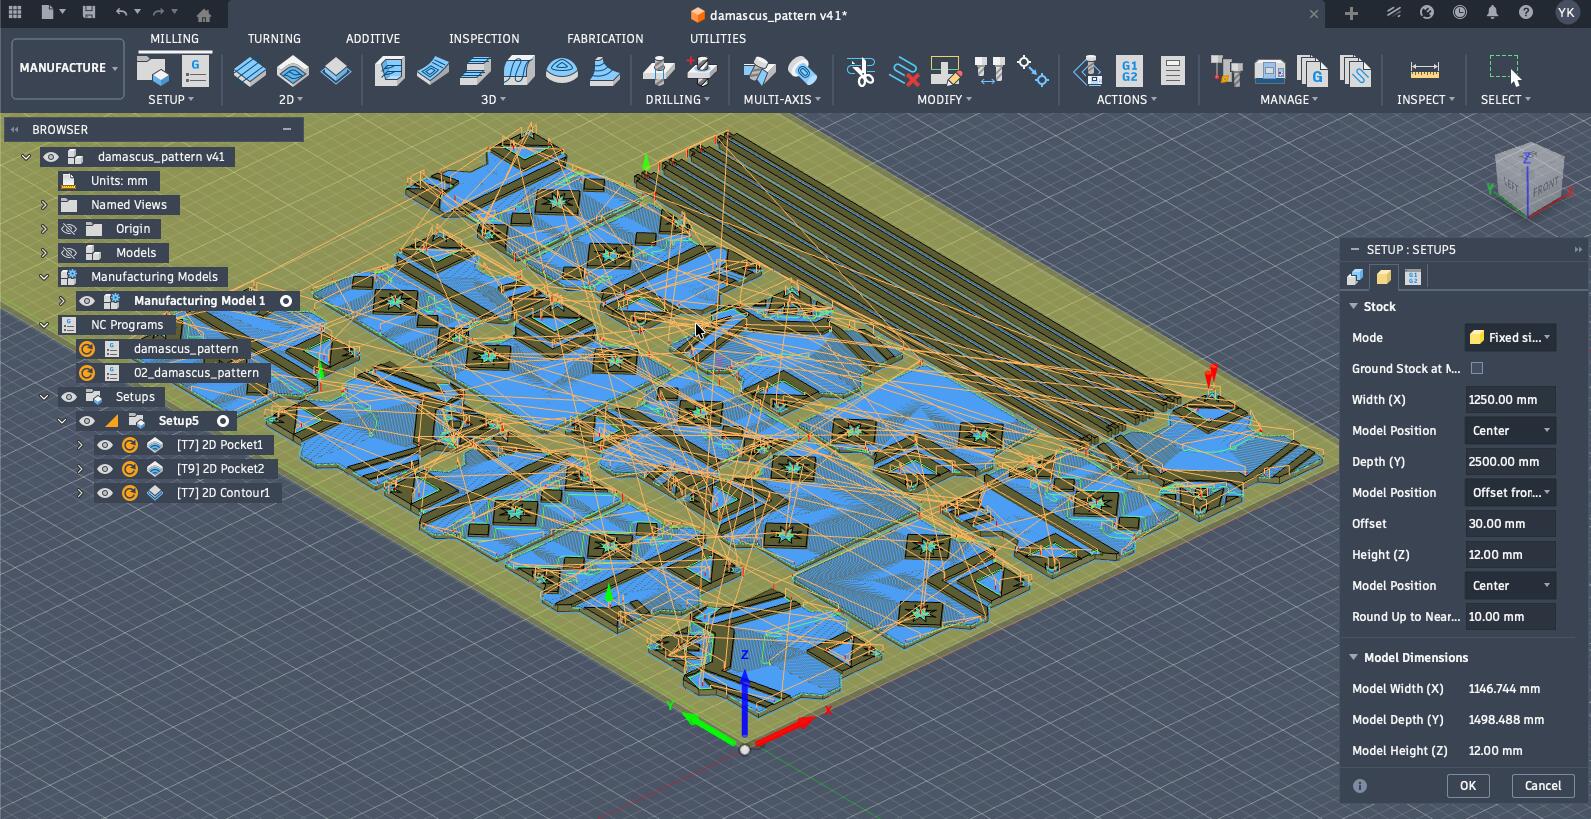Viewport: 1591px width, 819px height.
Task: Open the MODIFY menu
Action: [944, 99]
